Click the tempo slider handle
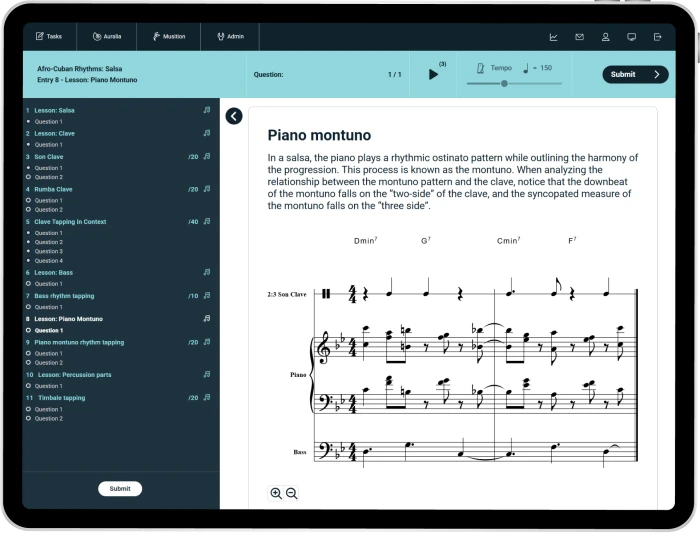Screen dimensions: 700x536 coord(504,84)
